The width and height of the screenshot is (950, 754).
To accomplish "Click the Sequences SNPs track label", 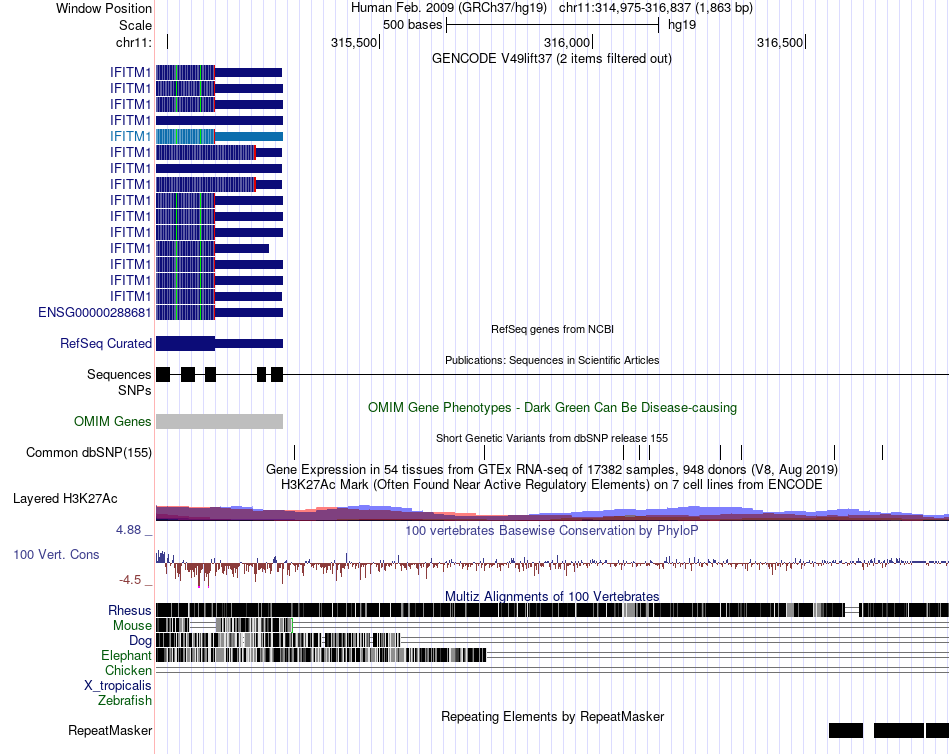I will [x=119, y=382].
